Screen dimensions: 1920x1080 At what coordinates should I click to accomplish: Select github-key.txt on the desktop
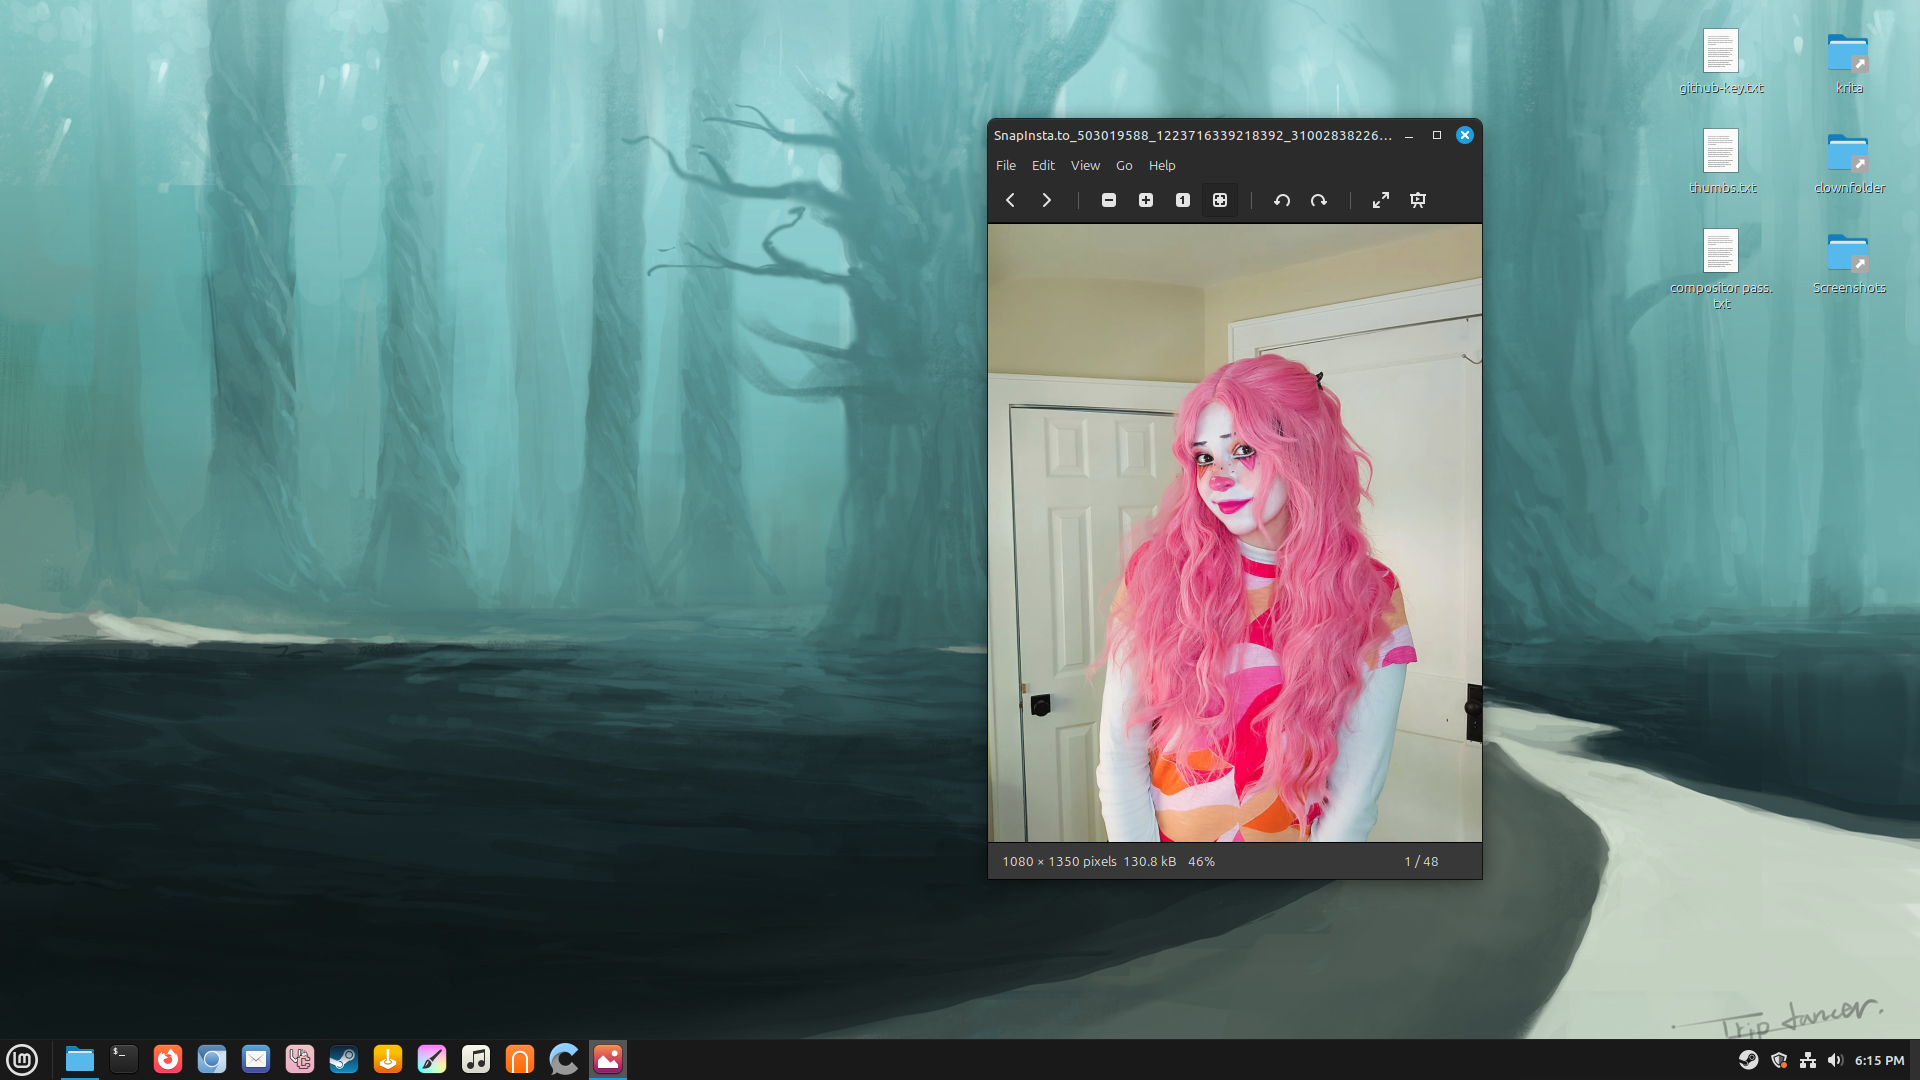click(1721, 62)
